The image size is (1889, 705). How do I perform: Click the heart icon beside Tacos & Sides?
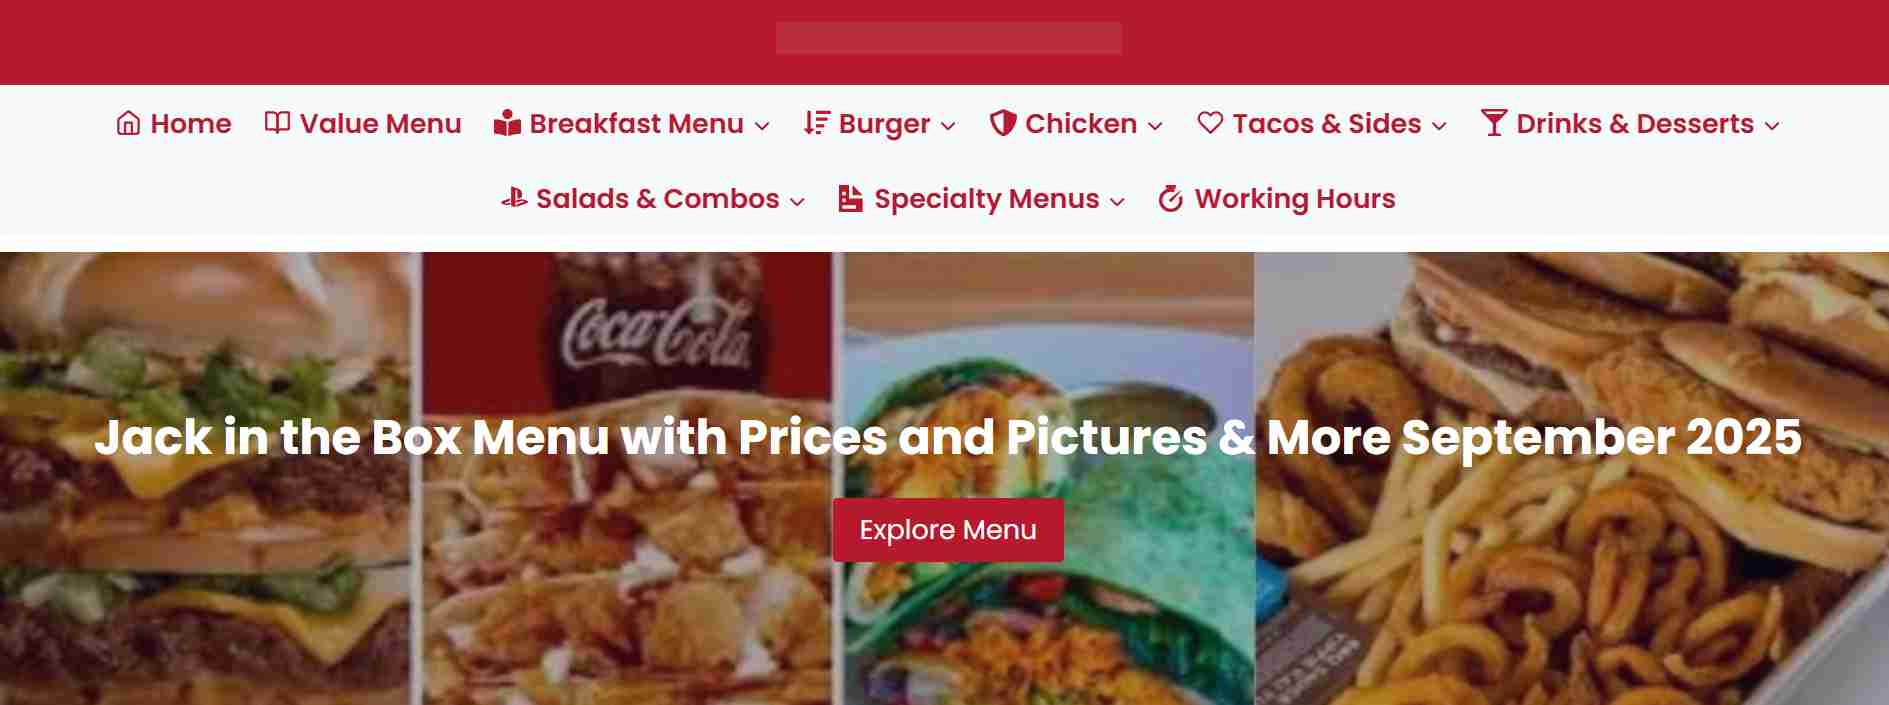point(1210,123)
